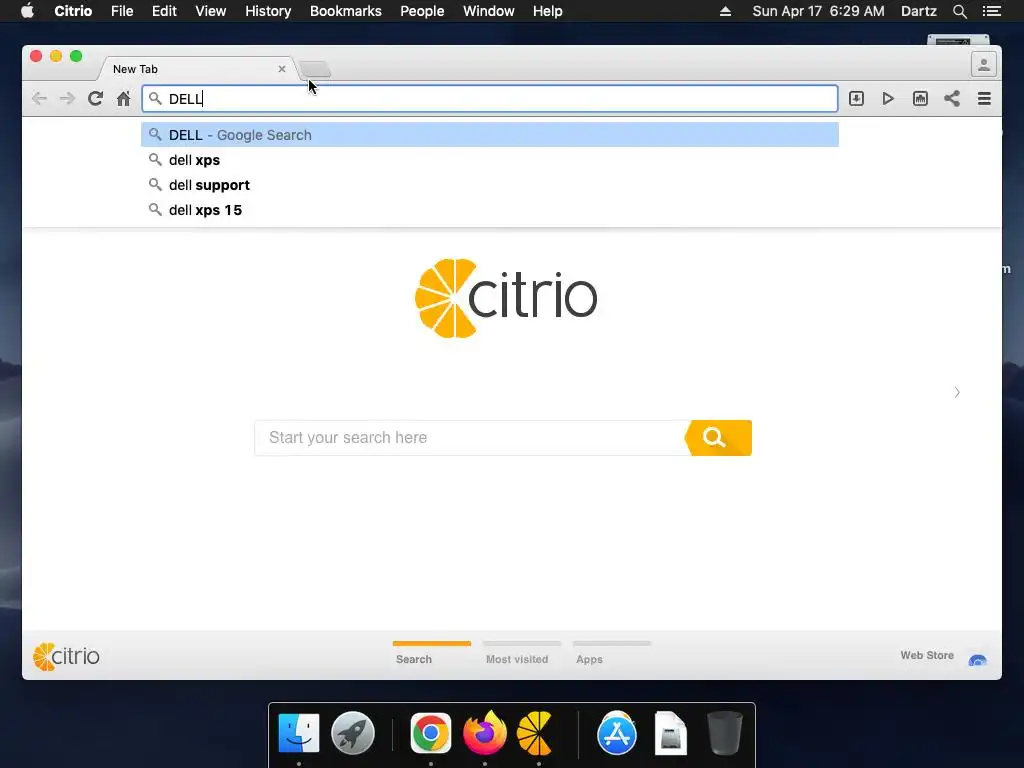Click the date and time display

coord(818,11)
